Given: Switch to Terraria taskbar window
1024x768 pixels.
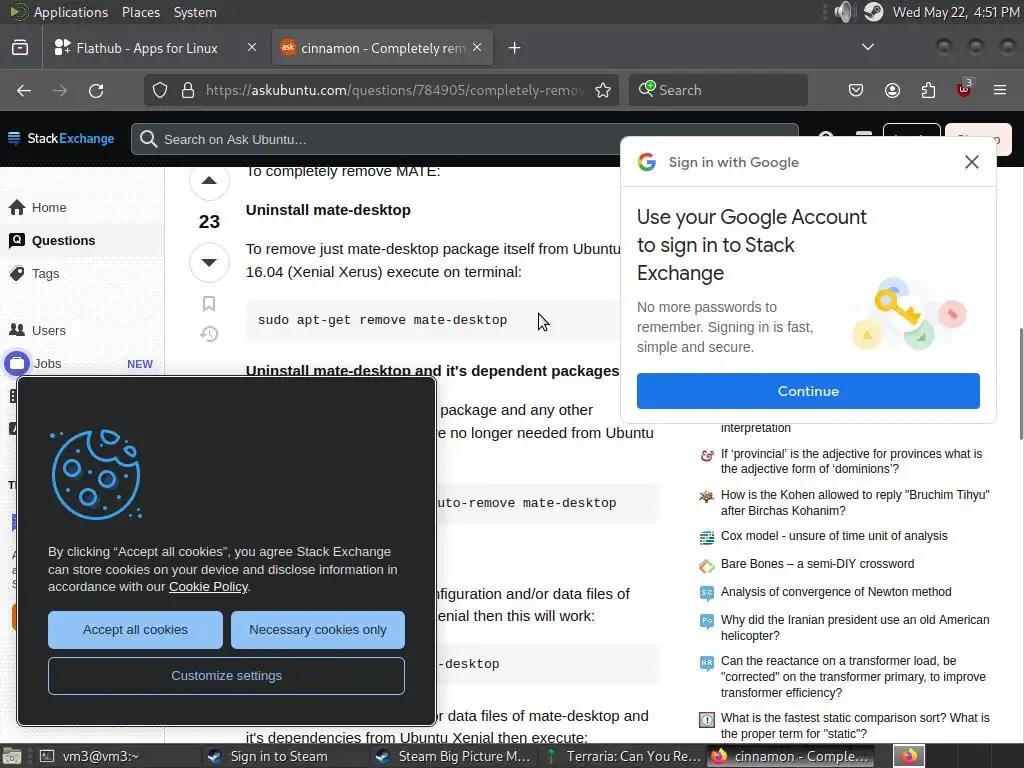Looking at the screenshot, I should (x=622, y=756).
